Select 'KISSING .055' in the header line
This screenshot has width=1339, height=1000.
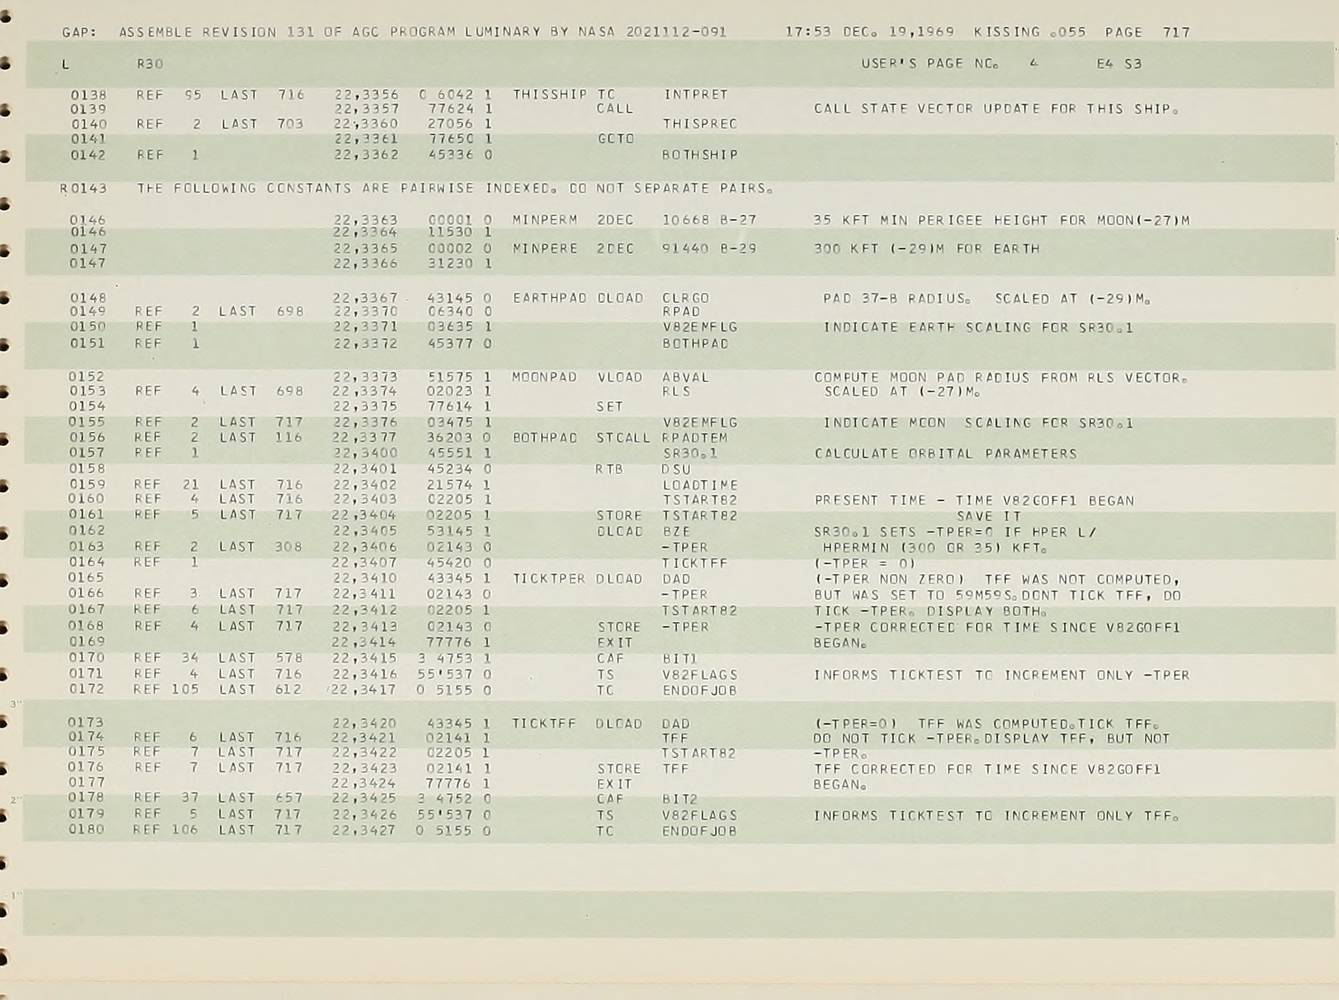pyautogui.click(x=1030, y=32)
